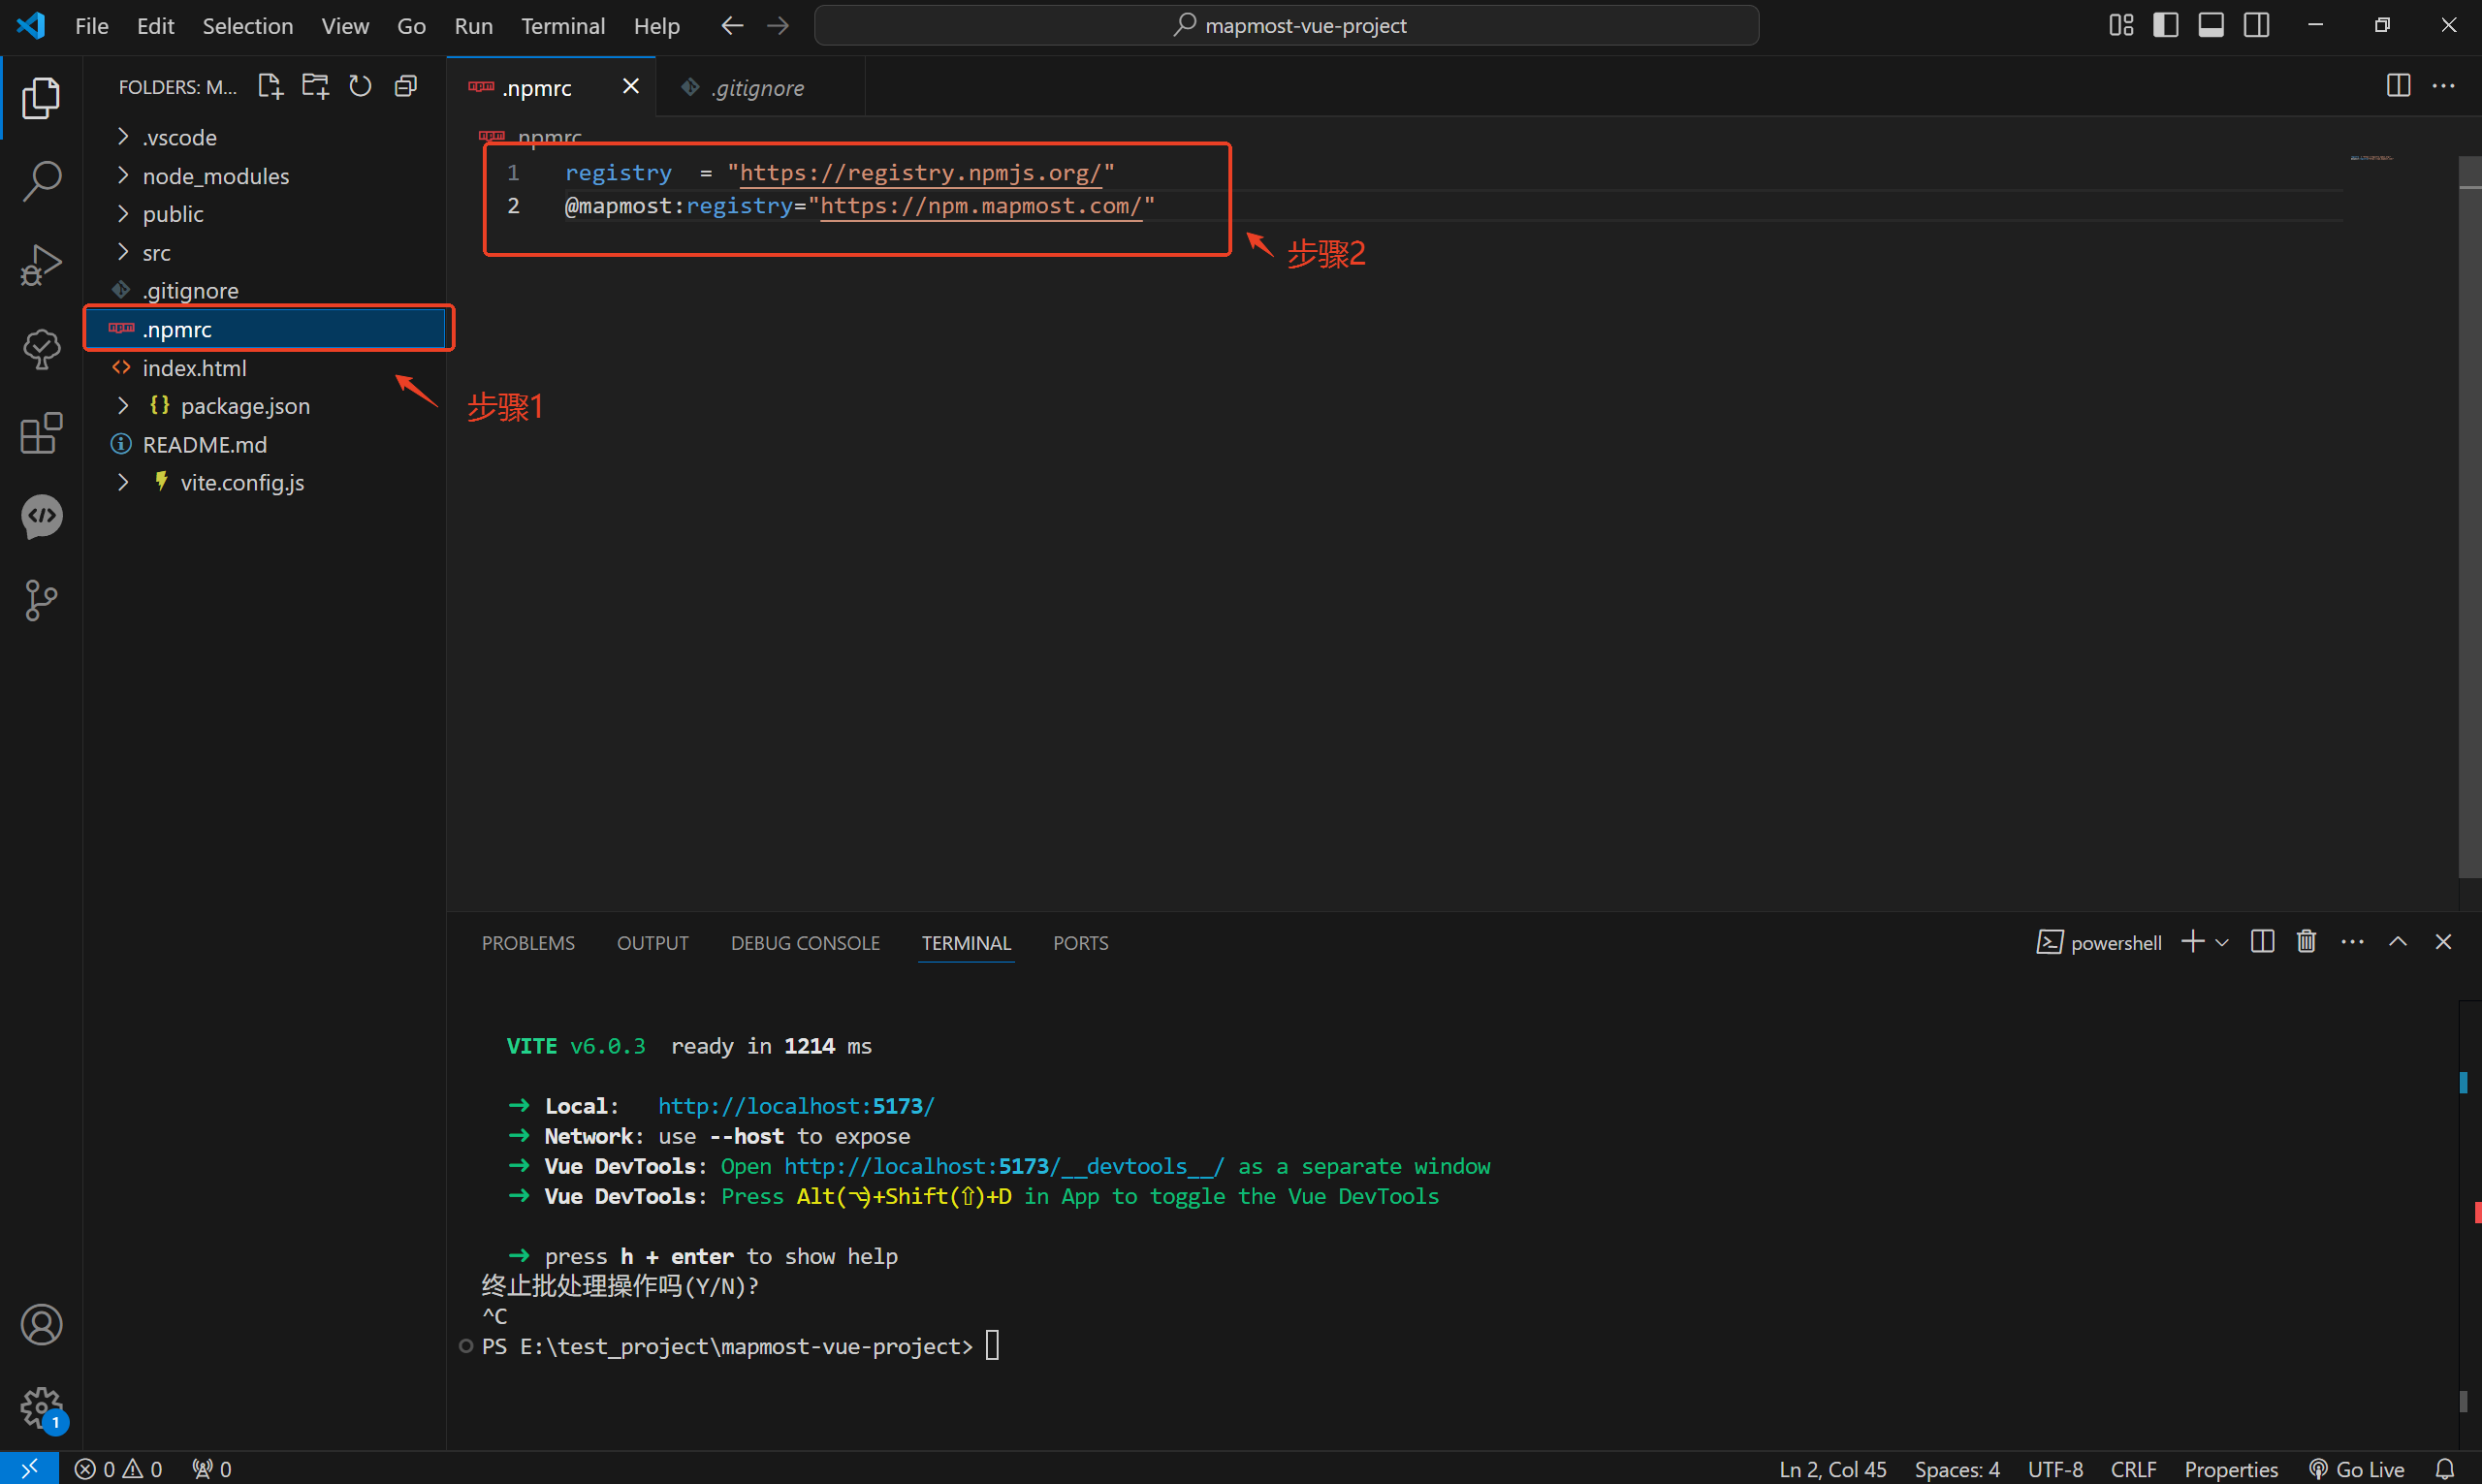2482x1484 pixels.
Task: Switch to the .gitignore editor tab
Action: [x=759, y=87]
